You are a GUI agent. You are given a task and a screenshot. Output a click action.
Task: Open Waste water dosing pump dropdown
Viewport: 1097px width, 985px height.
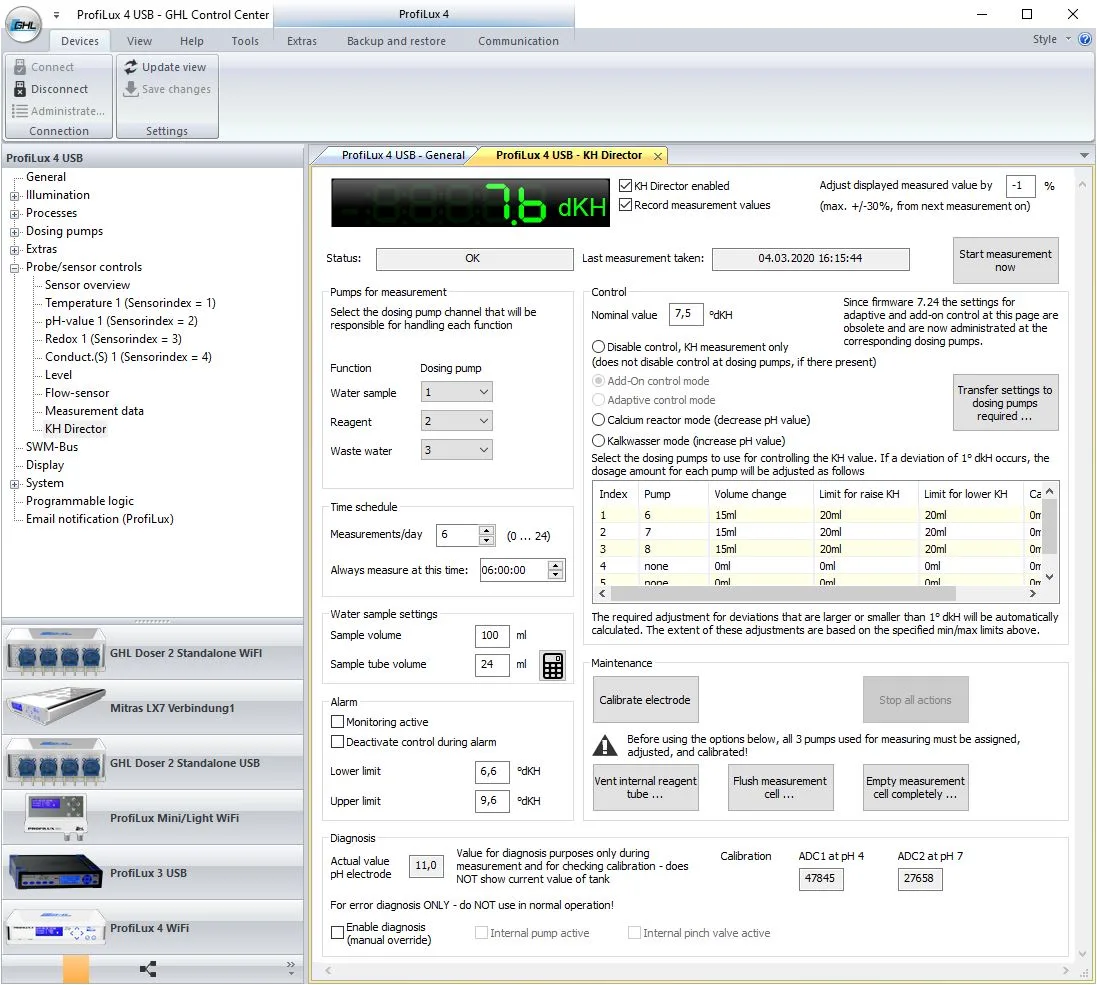[456, 450]
